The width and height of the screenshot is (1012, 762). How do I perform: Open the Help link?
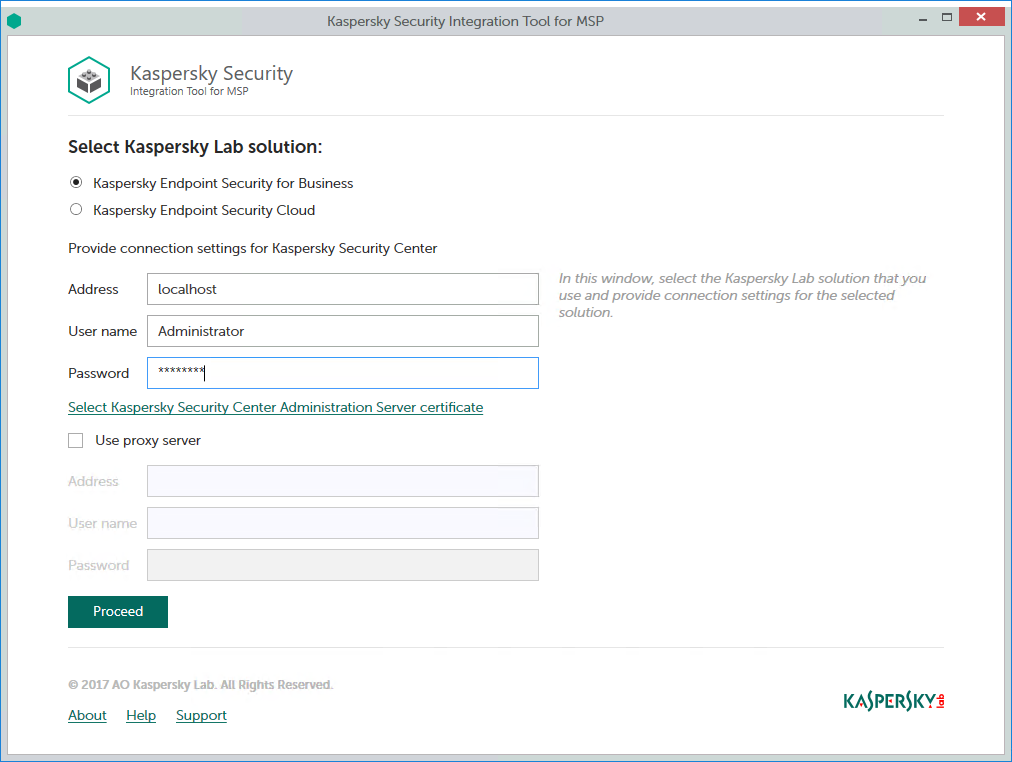coord(141,715)
